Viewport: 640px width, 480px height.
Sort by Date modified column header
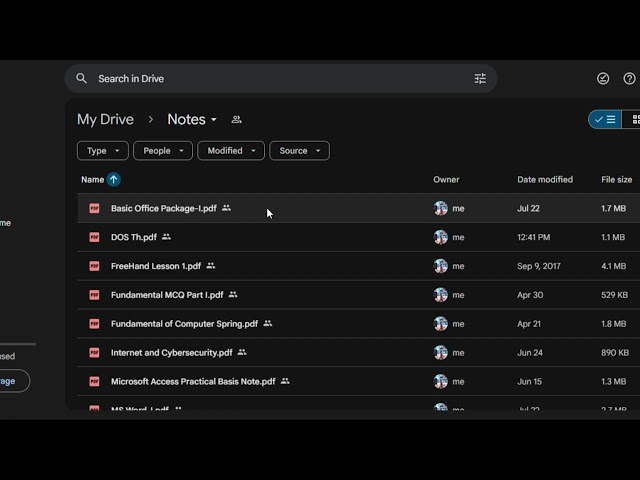[545, 180]
